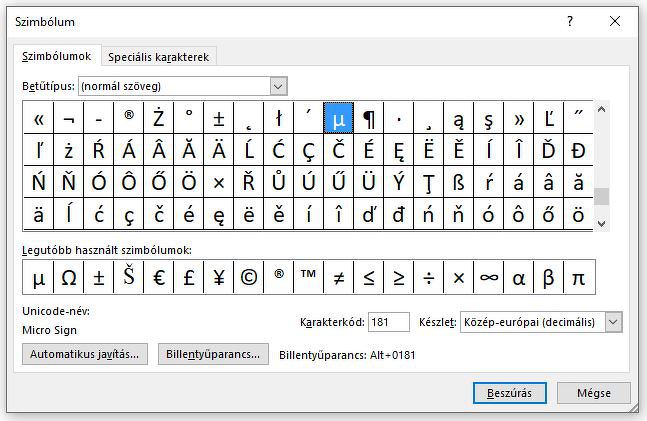Click the Karakterkód code input field
This screenshot has height=421, width=647.
[x=388, y=322]
